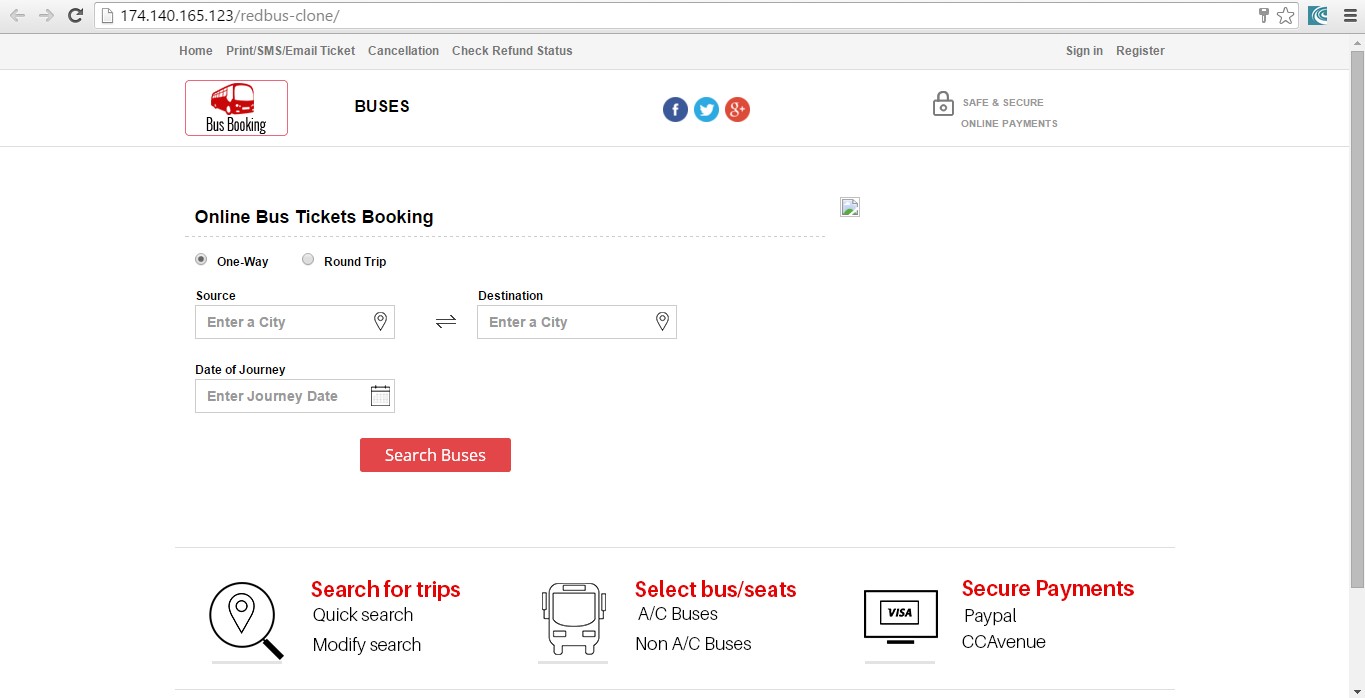This screenshot has height=698, width=1365.
Task: Click the Register link
Action: click(1140, 50)
